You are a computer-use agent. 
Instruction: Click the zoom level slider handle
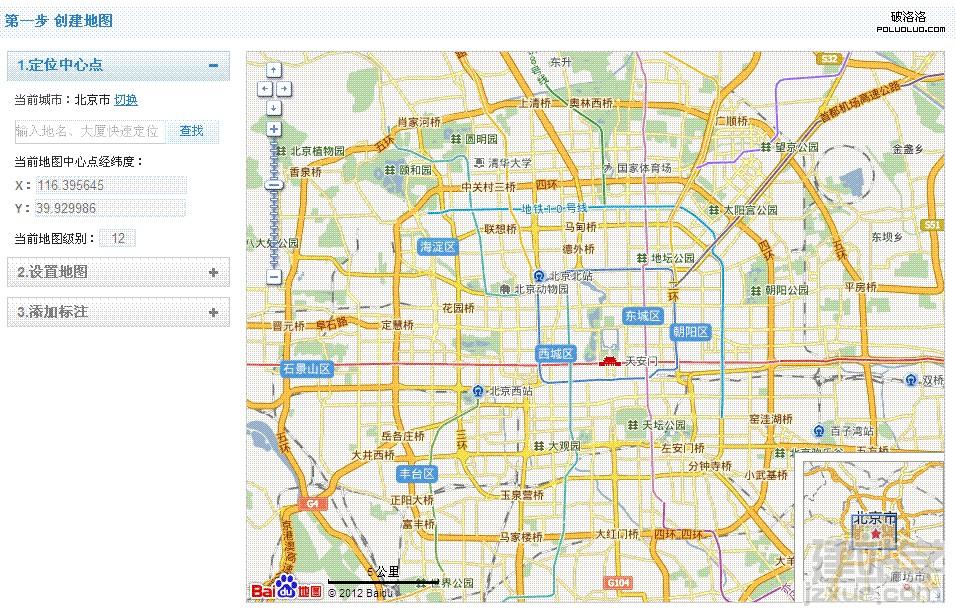[274, 185]
